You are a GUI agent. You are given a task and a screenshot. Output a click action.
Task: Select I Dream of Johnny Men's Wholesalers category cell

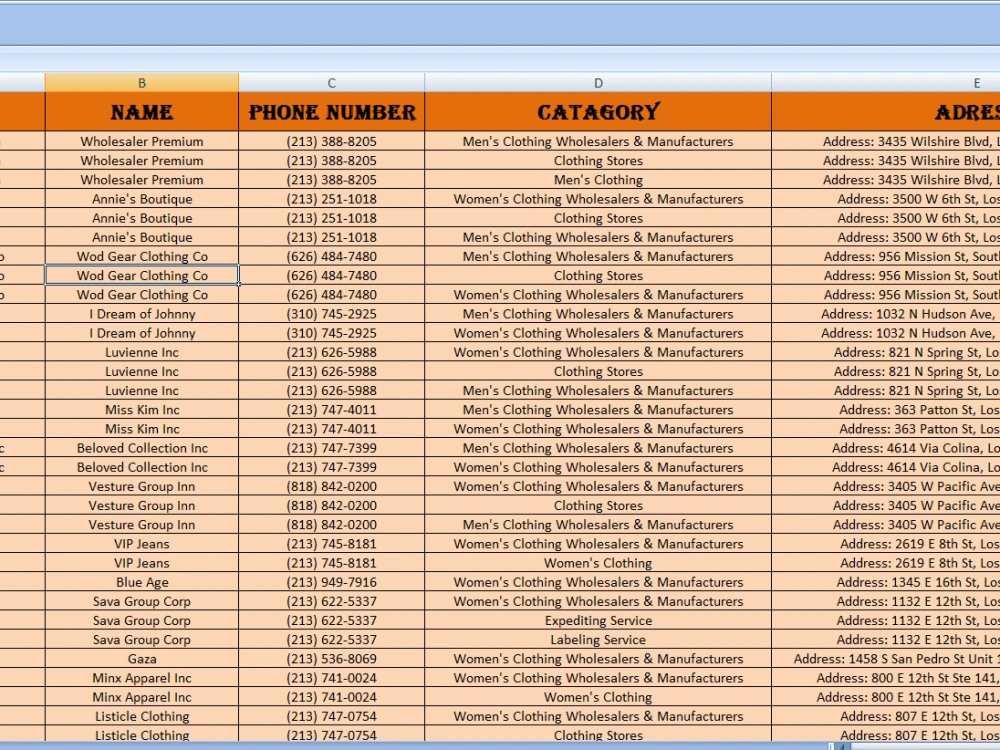(x=598, y=314)
